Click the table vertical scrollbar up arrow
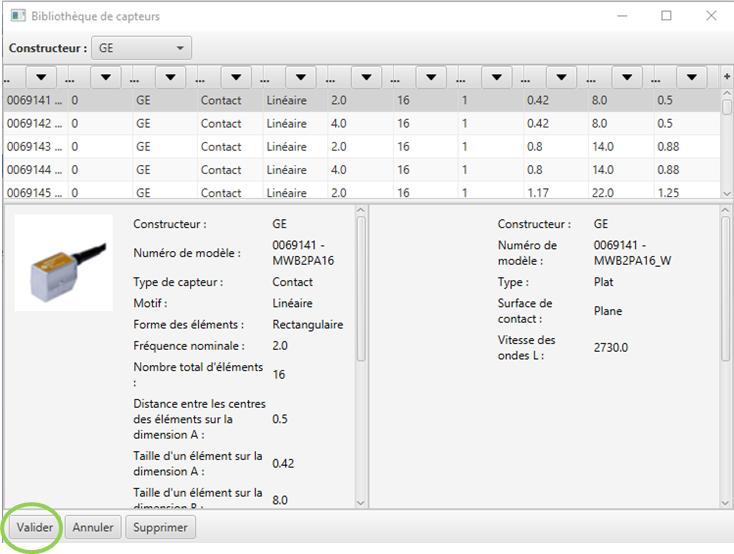 click(727, 94)
